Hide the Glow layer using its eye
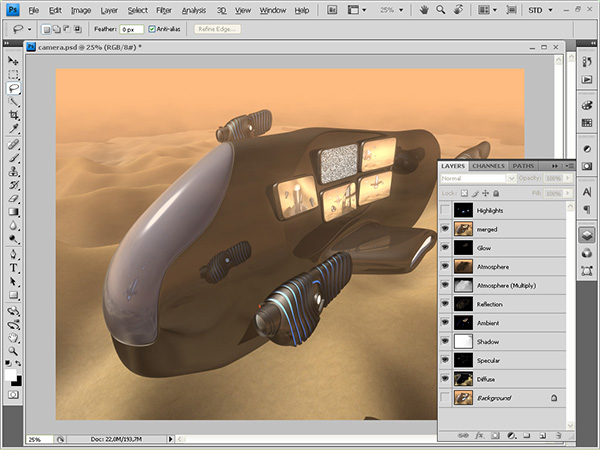Viewport: 600px width, 450px height. point(445,248)
